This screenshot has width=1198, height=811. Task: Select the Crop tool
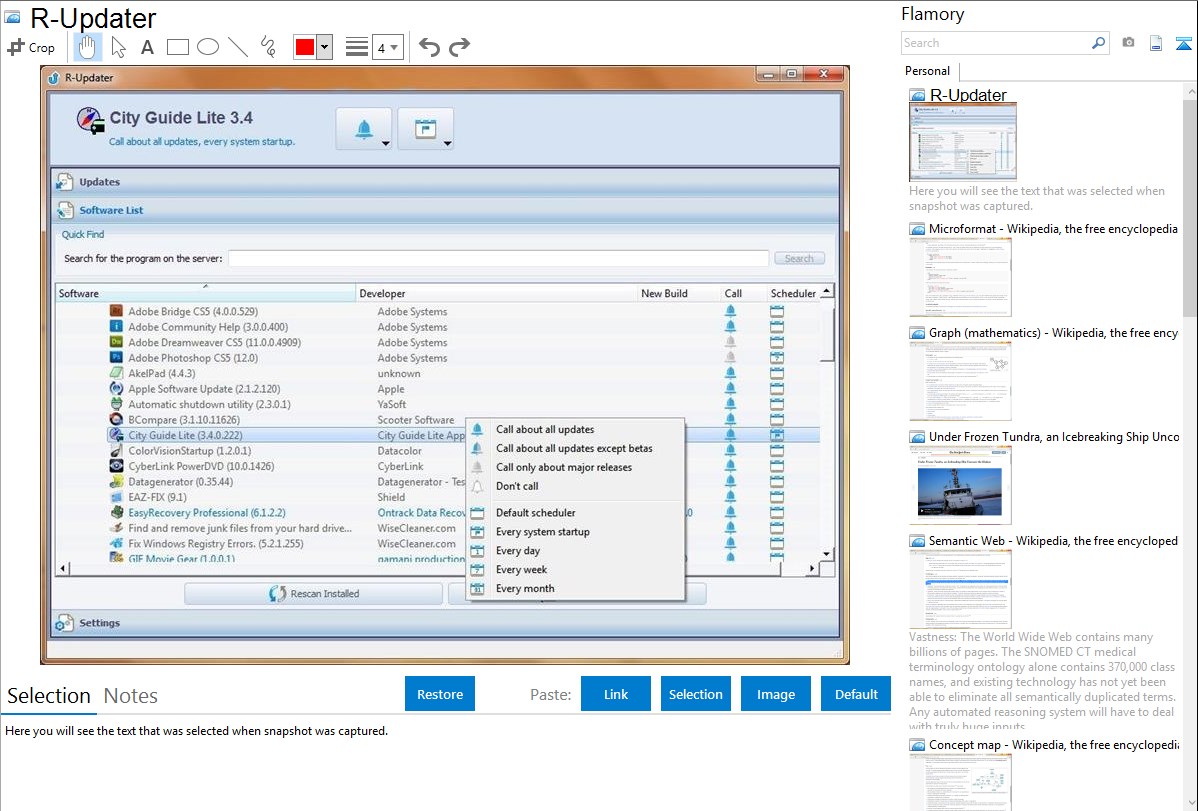pyautogui.click(x=31, y=47)
